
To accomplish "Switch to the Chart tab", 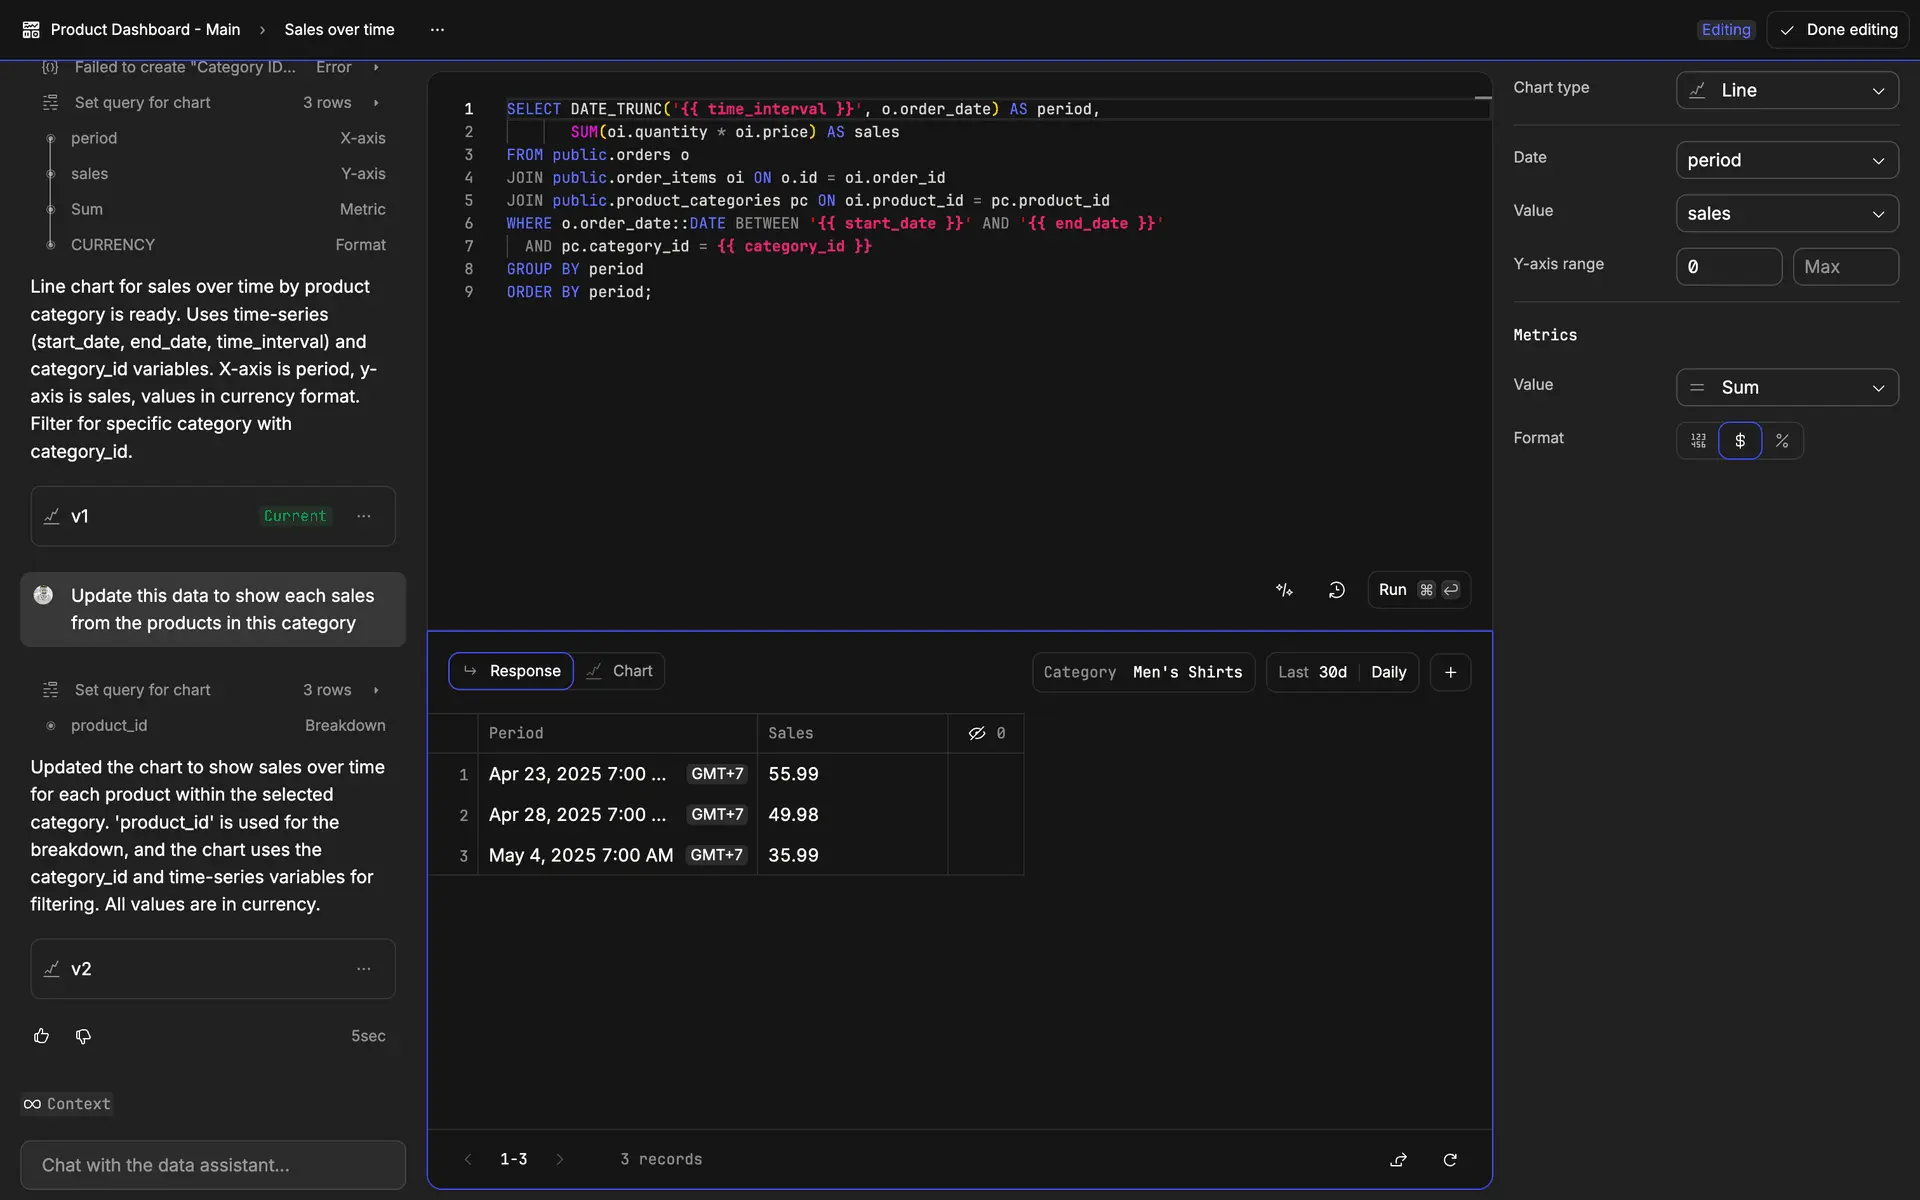I will click(x=620, y=671).
